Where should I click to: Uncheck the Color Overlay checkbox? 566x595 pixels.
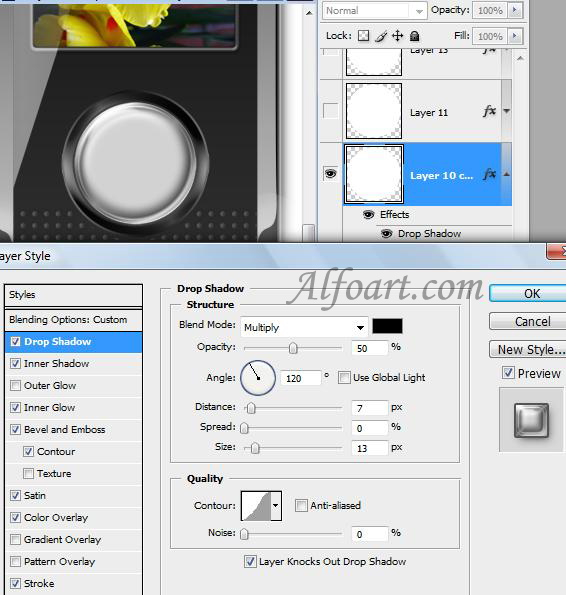15,518
